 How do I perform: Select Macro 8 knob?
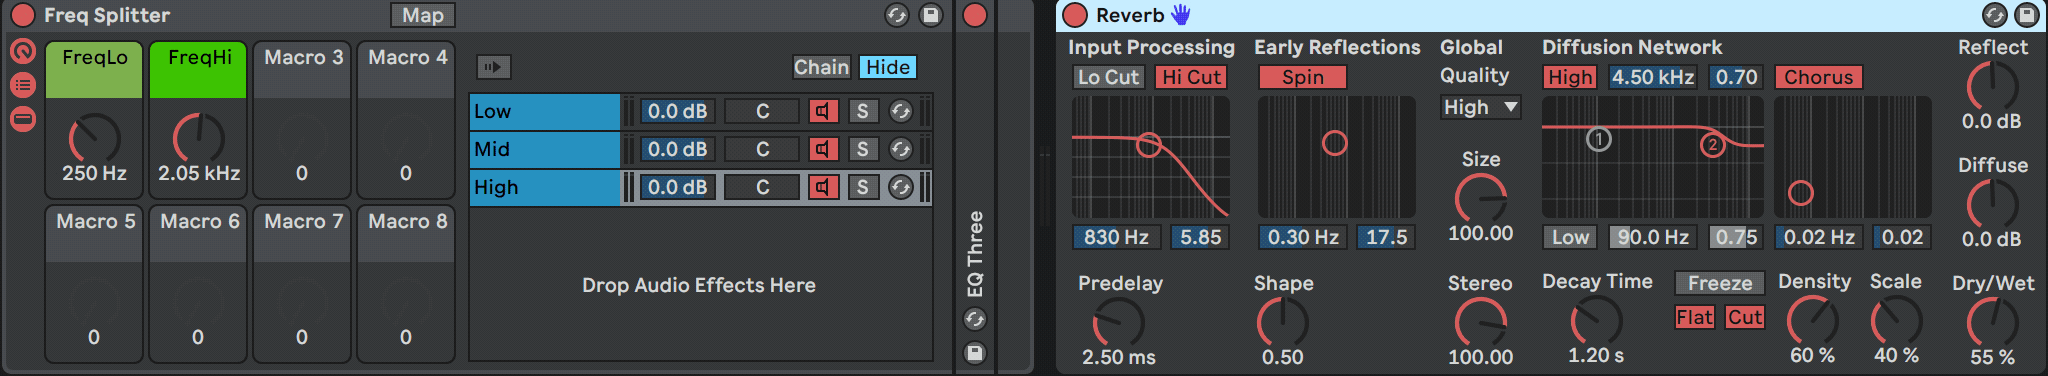point(406,302)
